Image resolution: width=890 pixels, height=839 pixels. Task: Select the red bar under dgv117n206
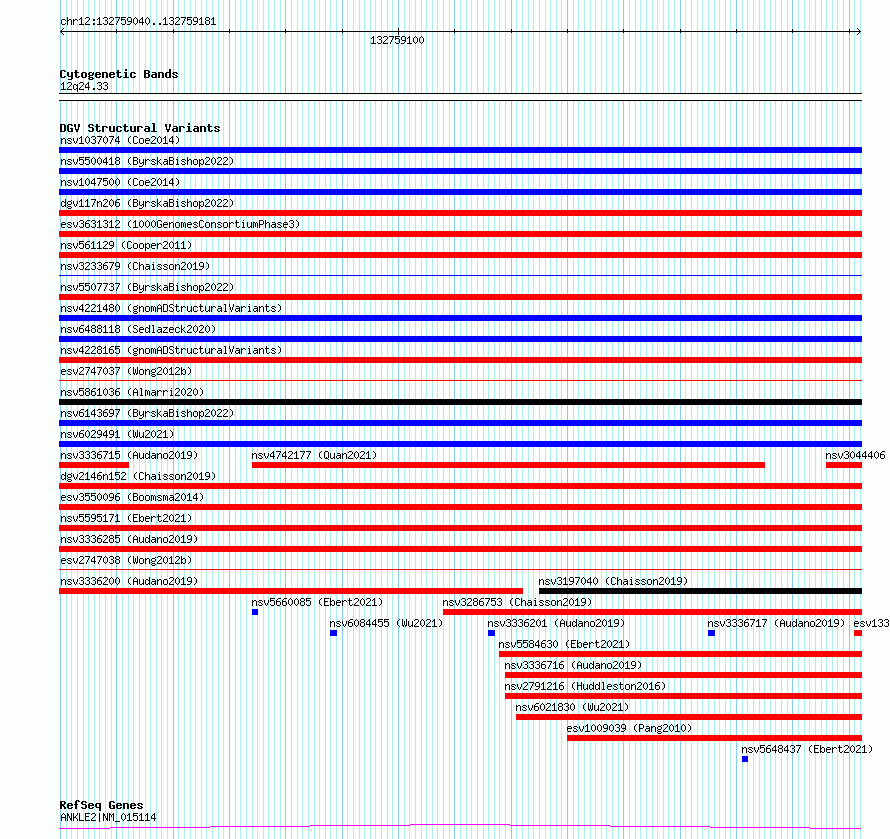[460, 213]
